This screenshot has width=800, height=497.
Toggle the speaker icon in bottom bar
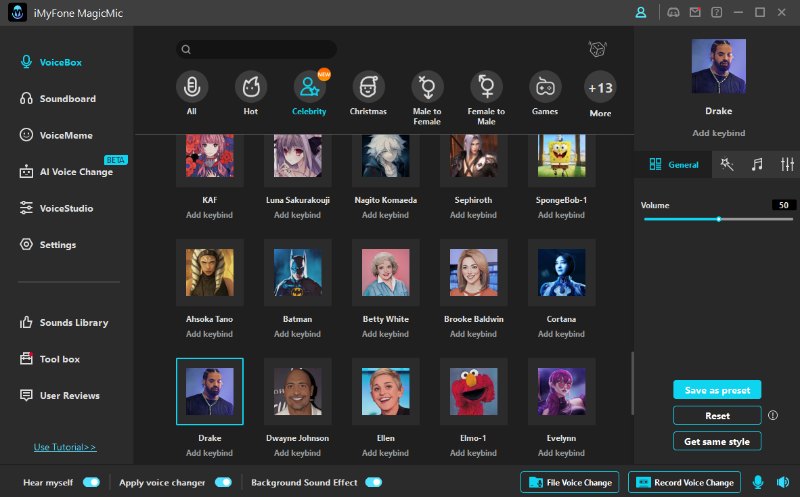783,482
